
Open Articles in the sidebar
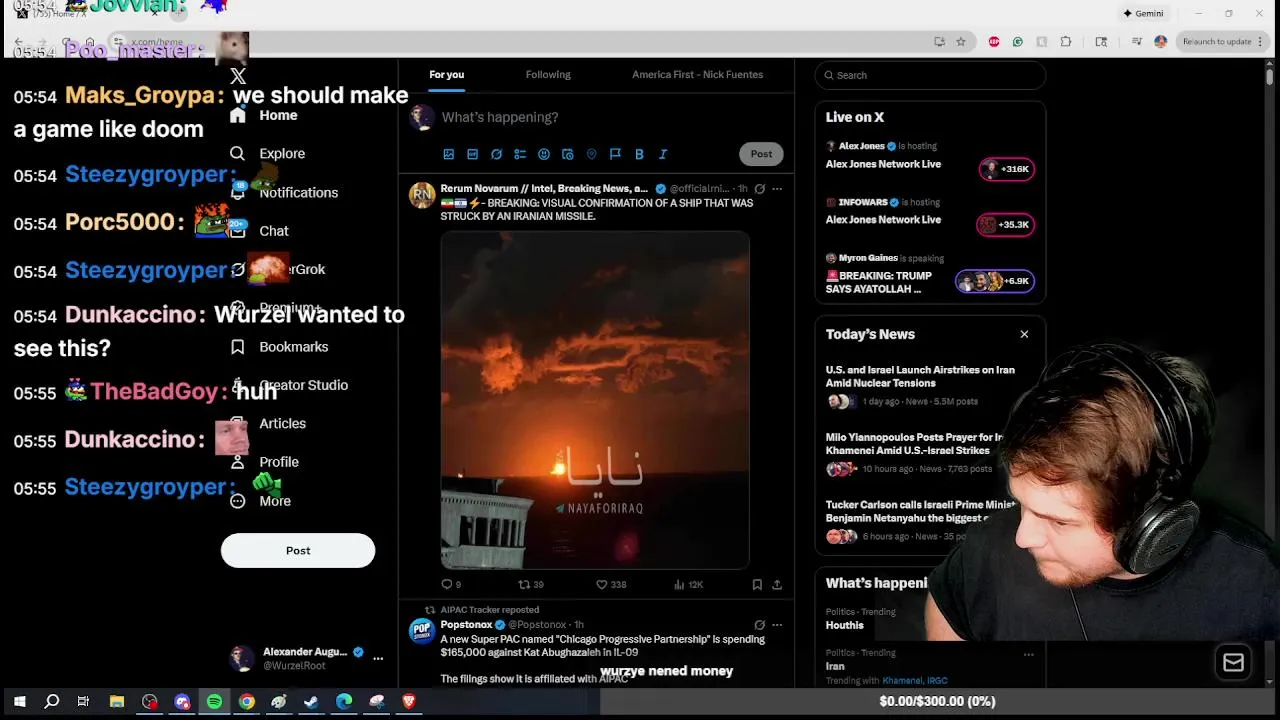click(x=267, y=424)
